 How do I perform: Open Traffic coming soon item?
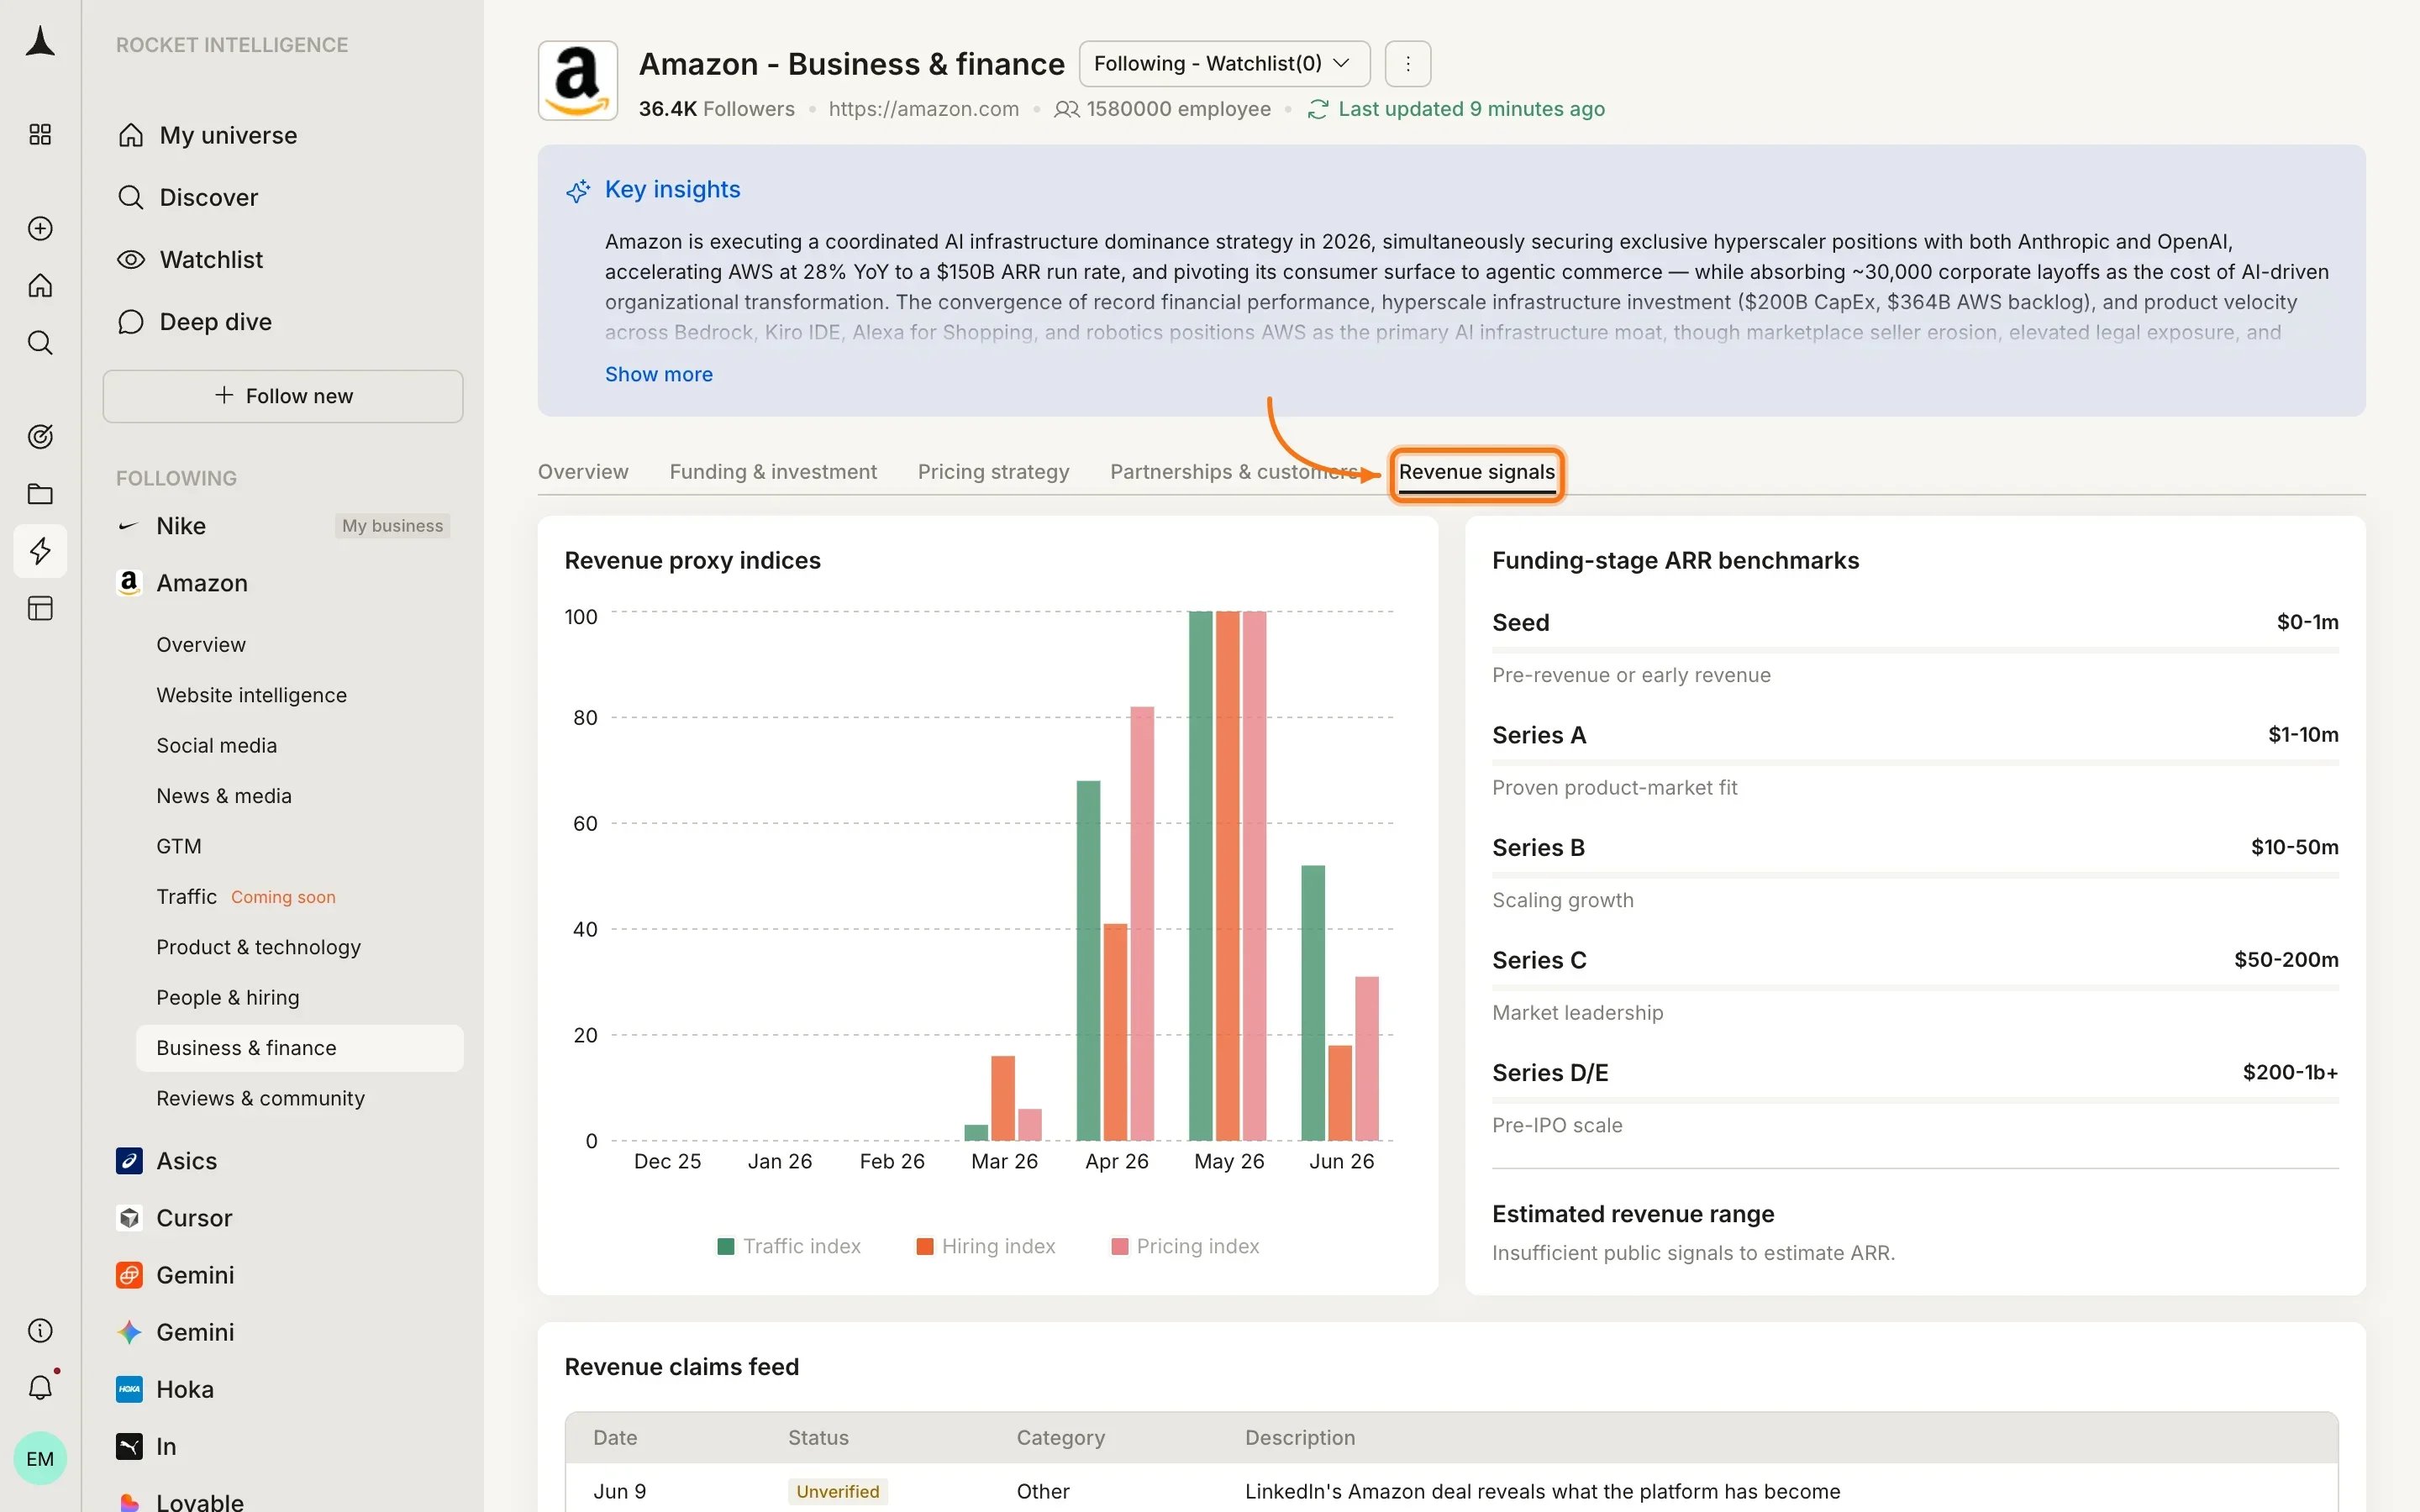coord(246,896)
